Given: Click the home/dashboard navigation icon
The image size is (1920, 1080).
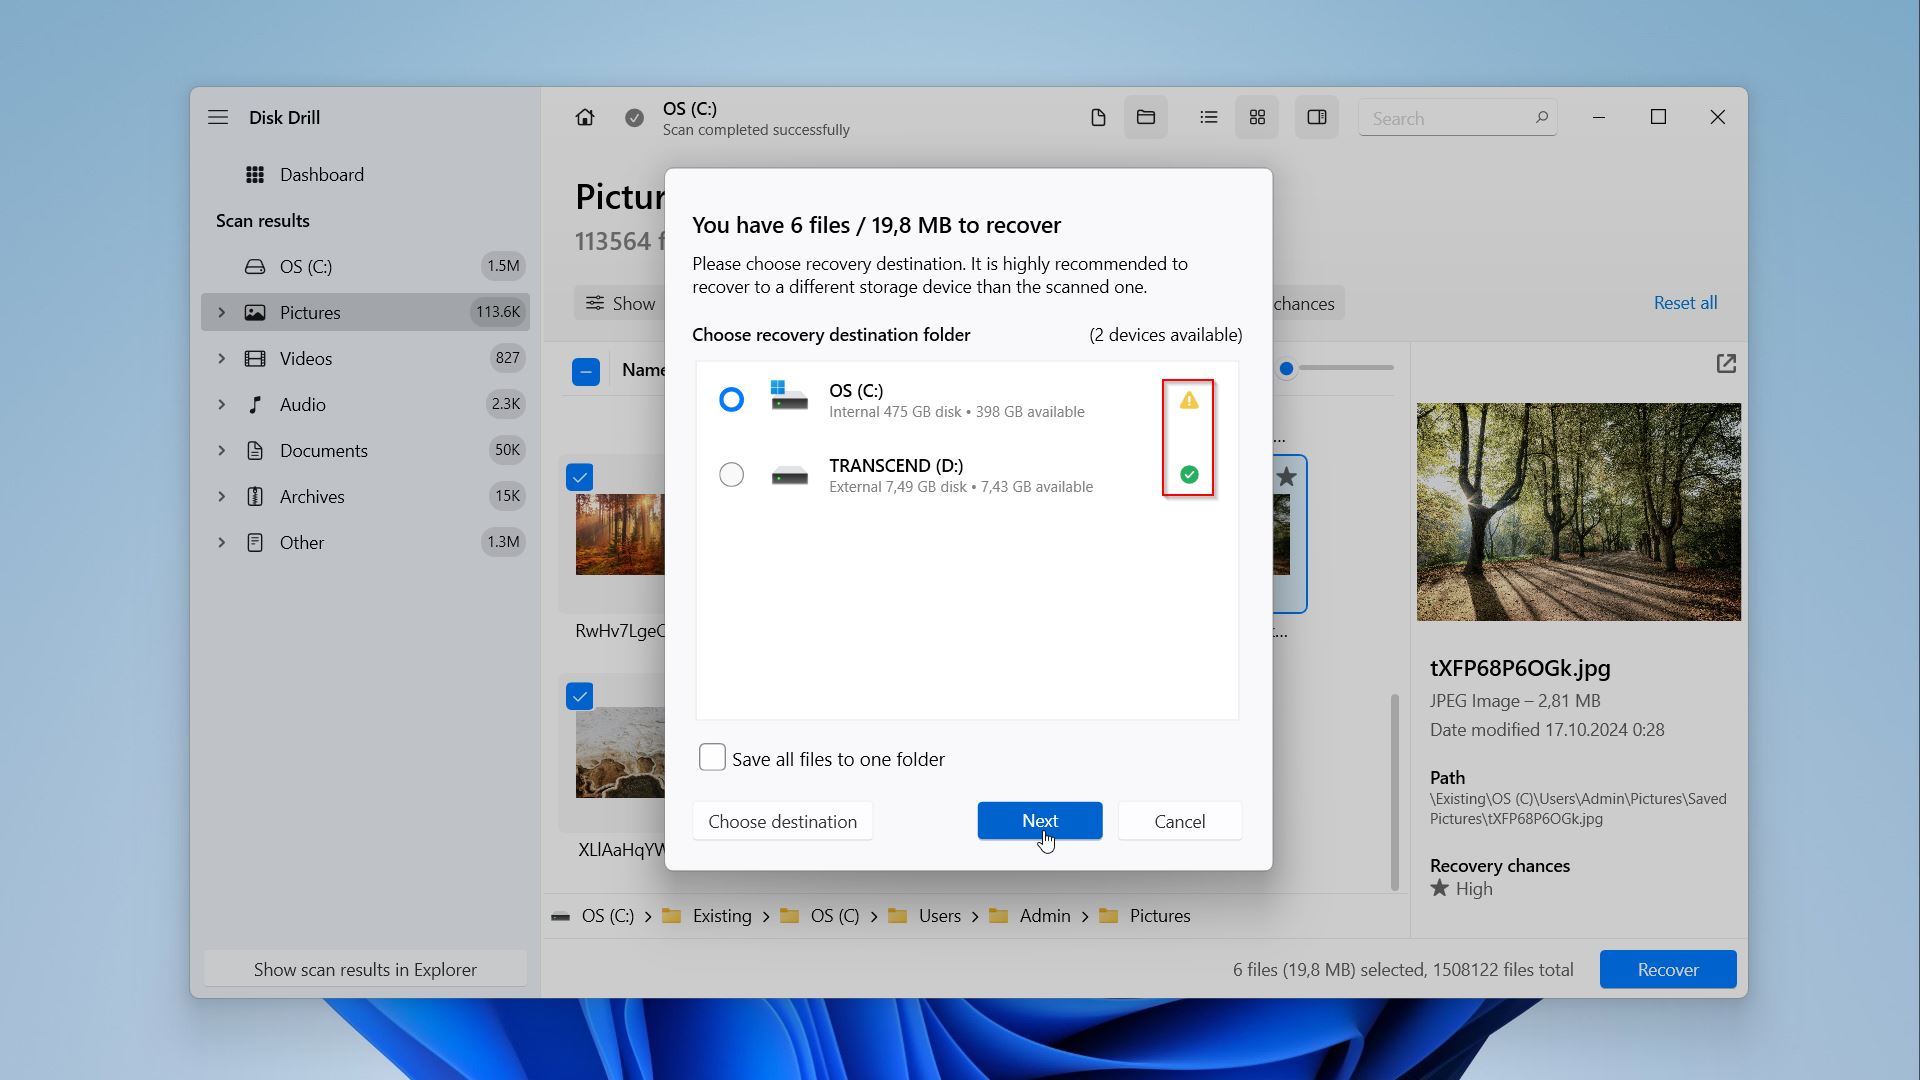Looking at the screenshot, I should click(584, 117).
